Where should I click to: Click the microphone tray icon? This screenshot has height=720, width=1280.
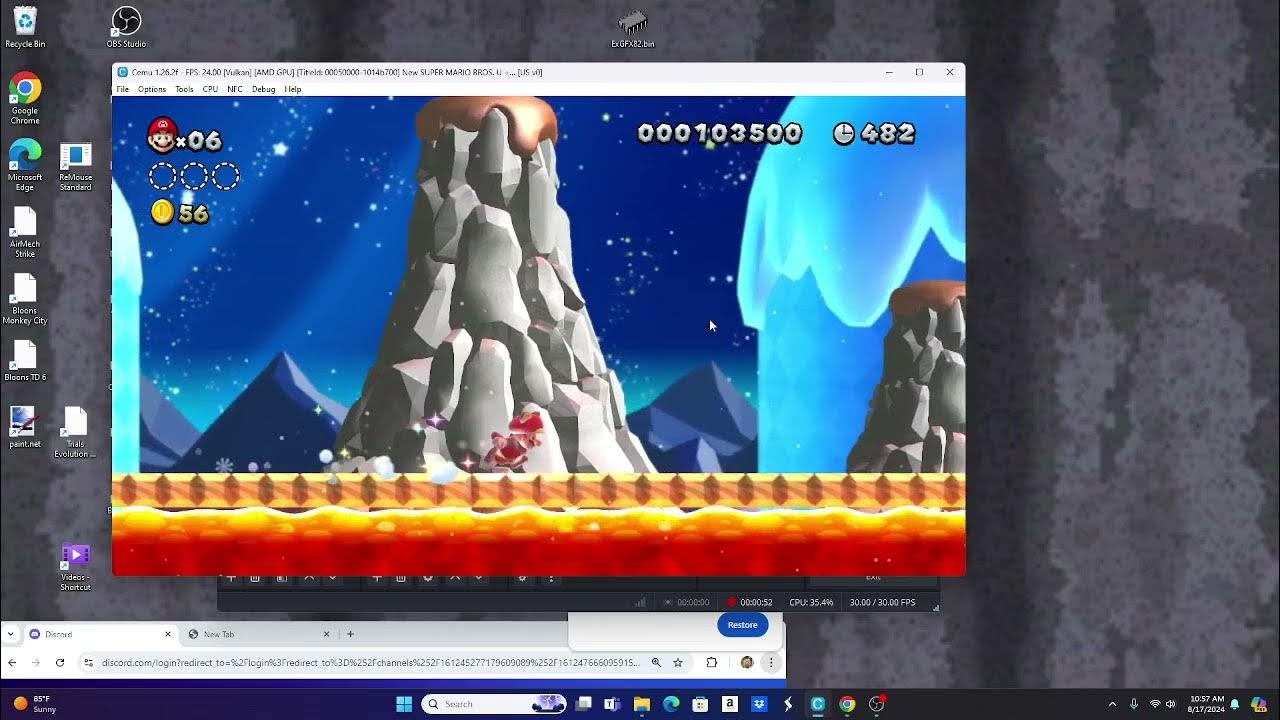(x=1134, y=704)
